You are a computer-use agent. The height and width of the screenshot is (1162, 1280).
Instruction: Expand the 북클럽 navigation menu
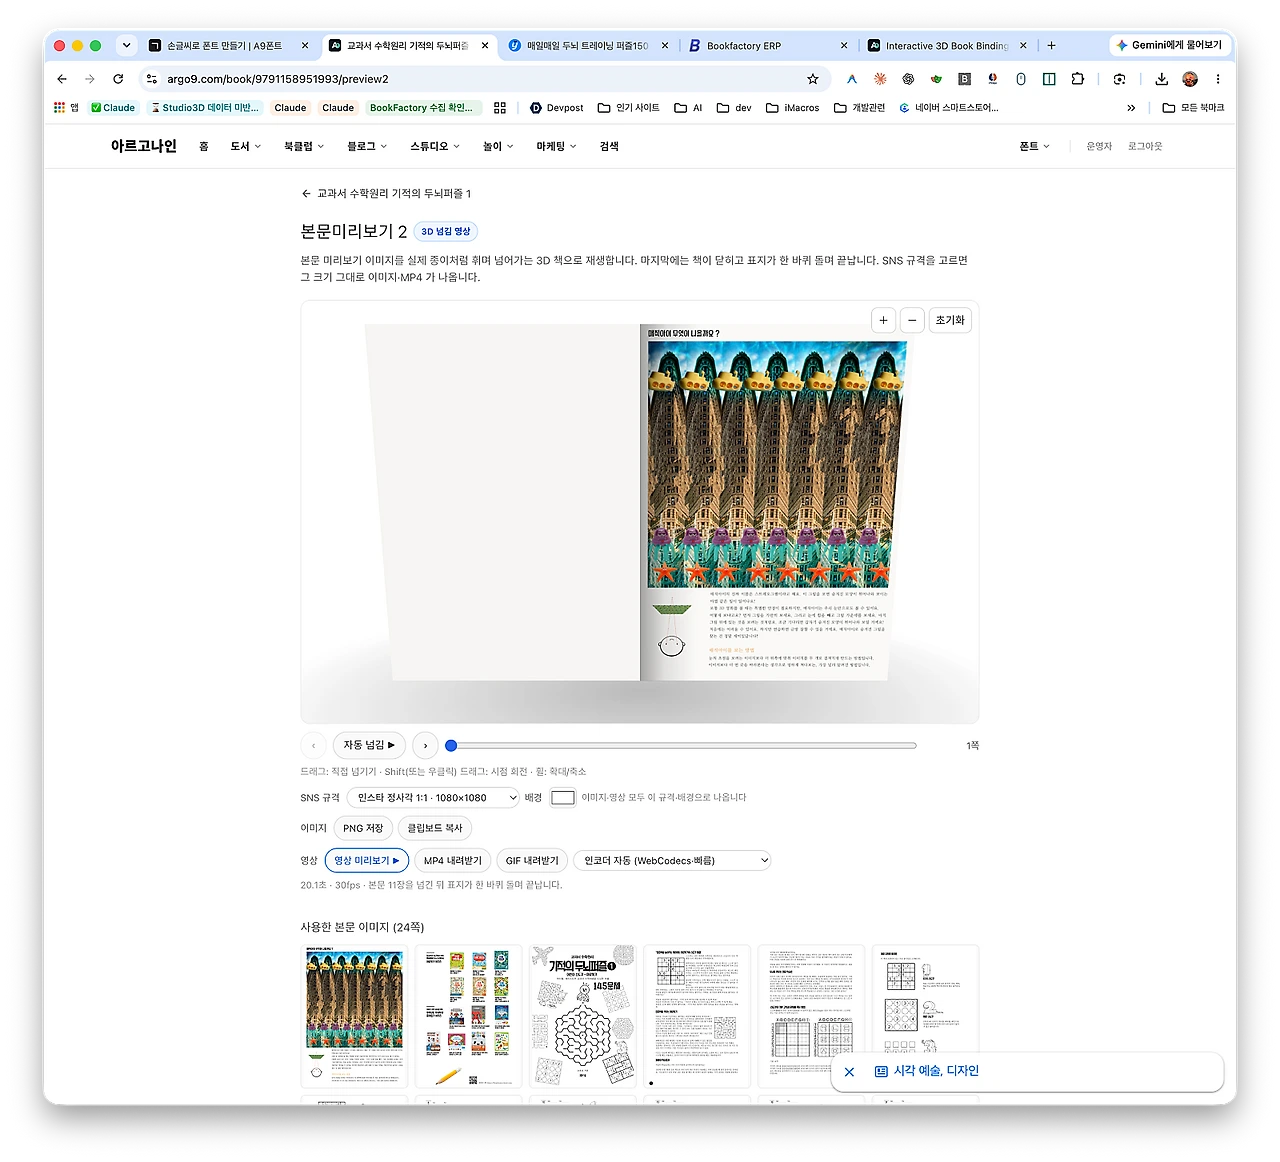304,146
